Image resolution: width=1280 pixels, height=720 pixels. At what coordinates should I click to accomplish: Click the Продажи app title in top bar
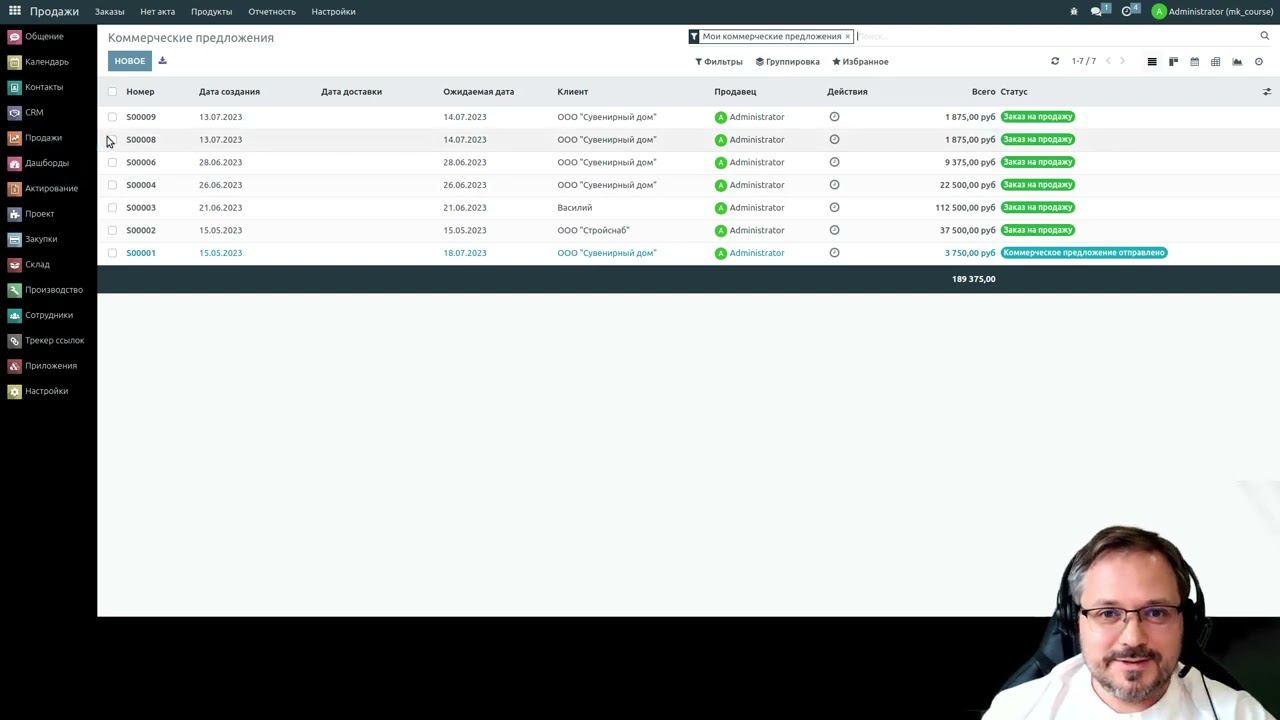[x=54, y=11]
